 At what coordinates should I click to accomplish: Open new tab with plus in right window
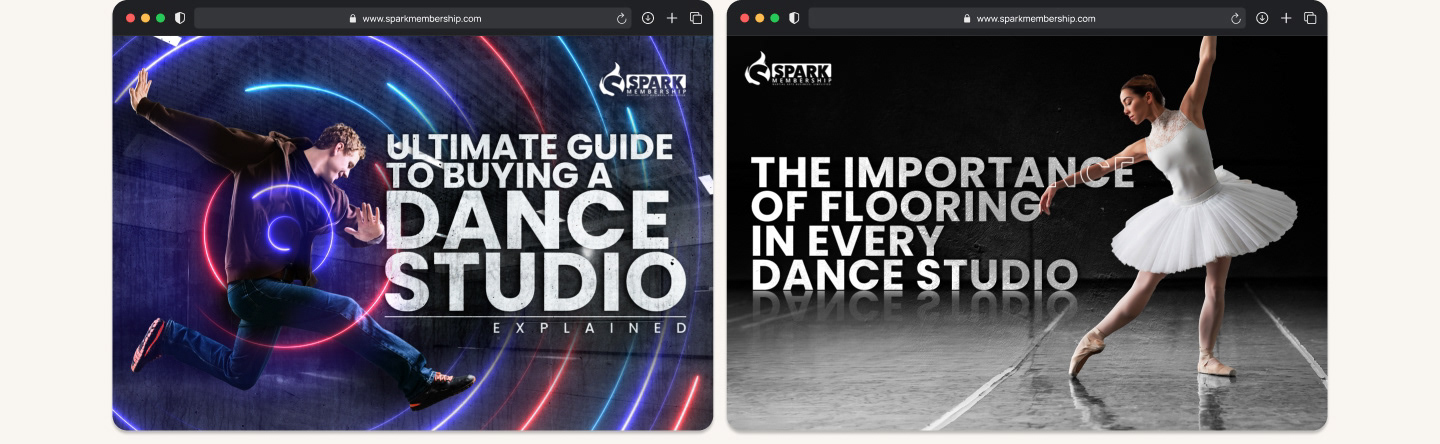[x=1286, y=18]
